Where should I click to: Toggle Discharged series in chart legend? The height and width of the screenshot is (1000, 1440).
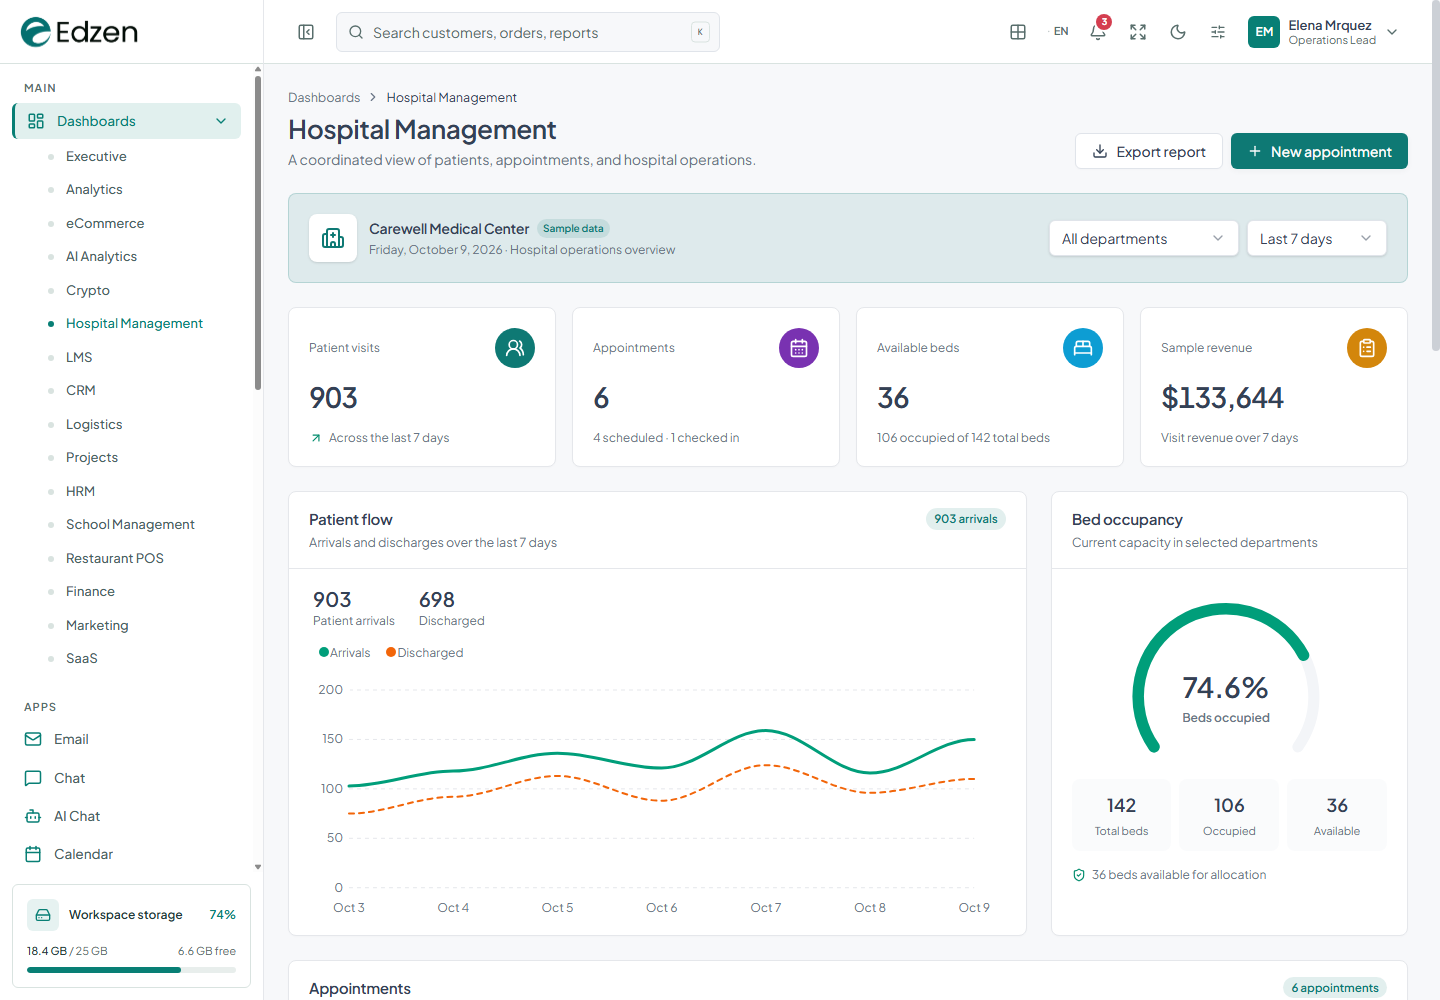point(425,653)
